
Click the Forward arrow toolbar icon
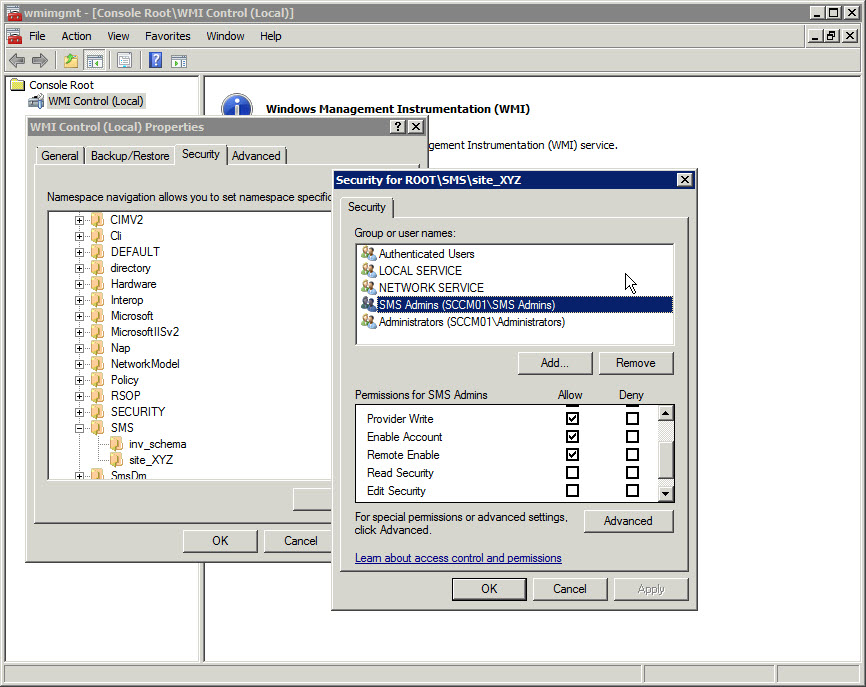(x=40, y=61)
